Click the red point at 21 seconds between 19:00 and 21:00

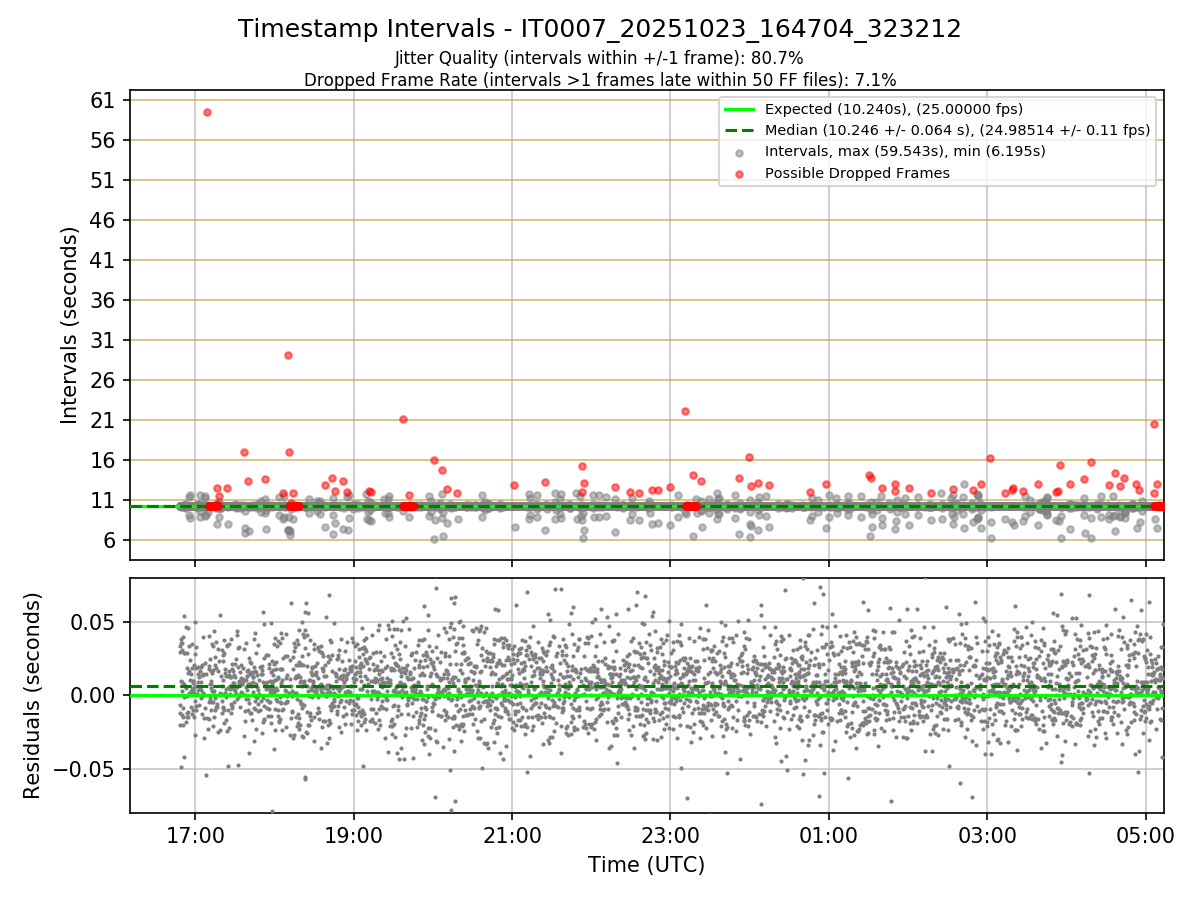(403, 419)
